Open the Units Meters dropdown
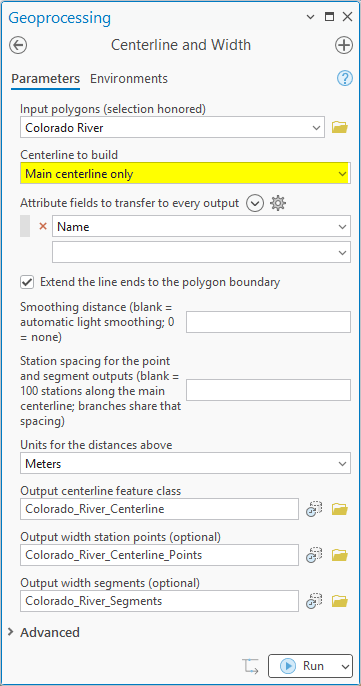 [342, 464]
